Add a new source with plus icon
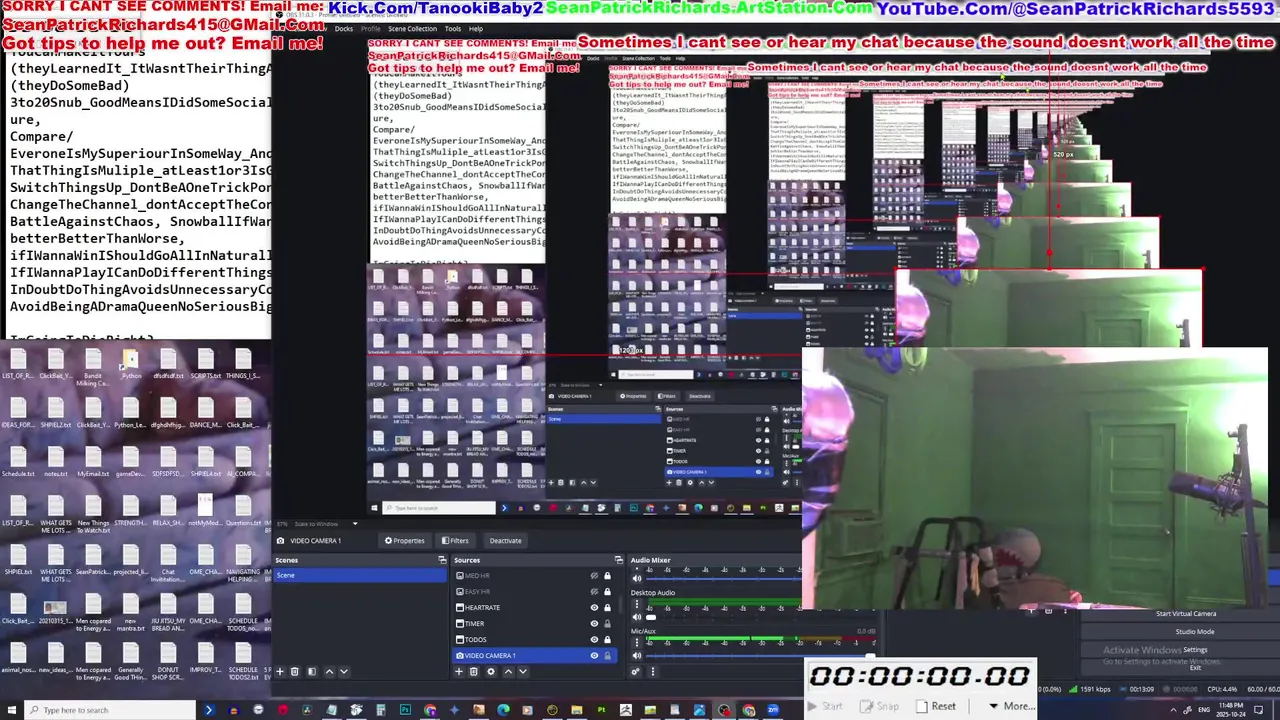The image size is (1280, 720). point(459,671)
